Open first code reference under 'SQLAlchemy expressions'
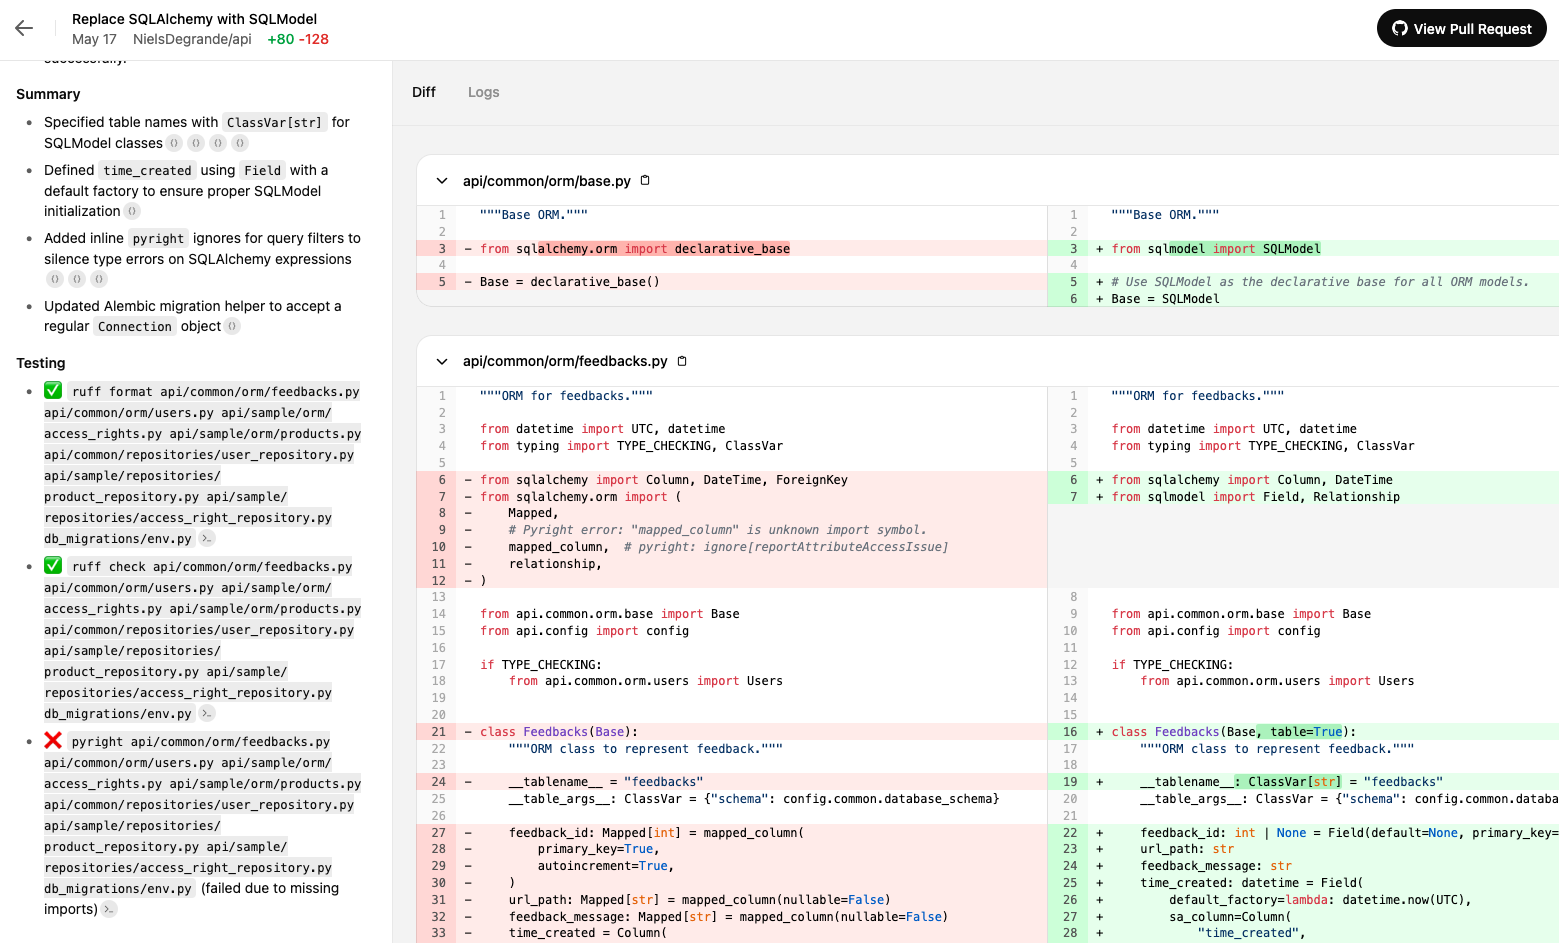Viewport: 1559px width, 943px height. [55, 279]
